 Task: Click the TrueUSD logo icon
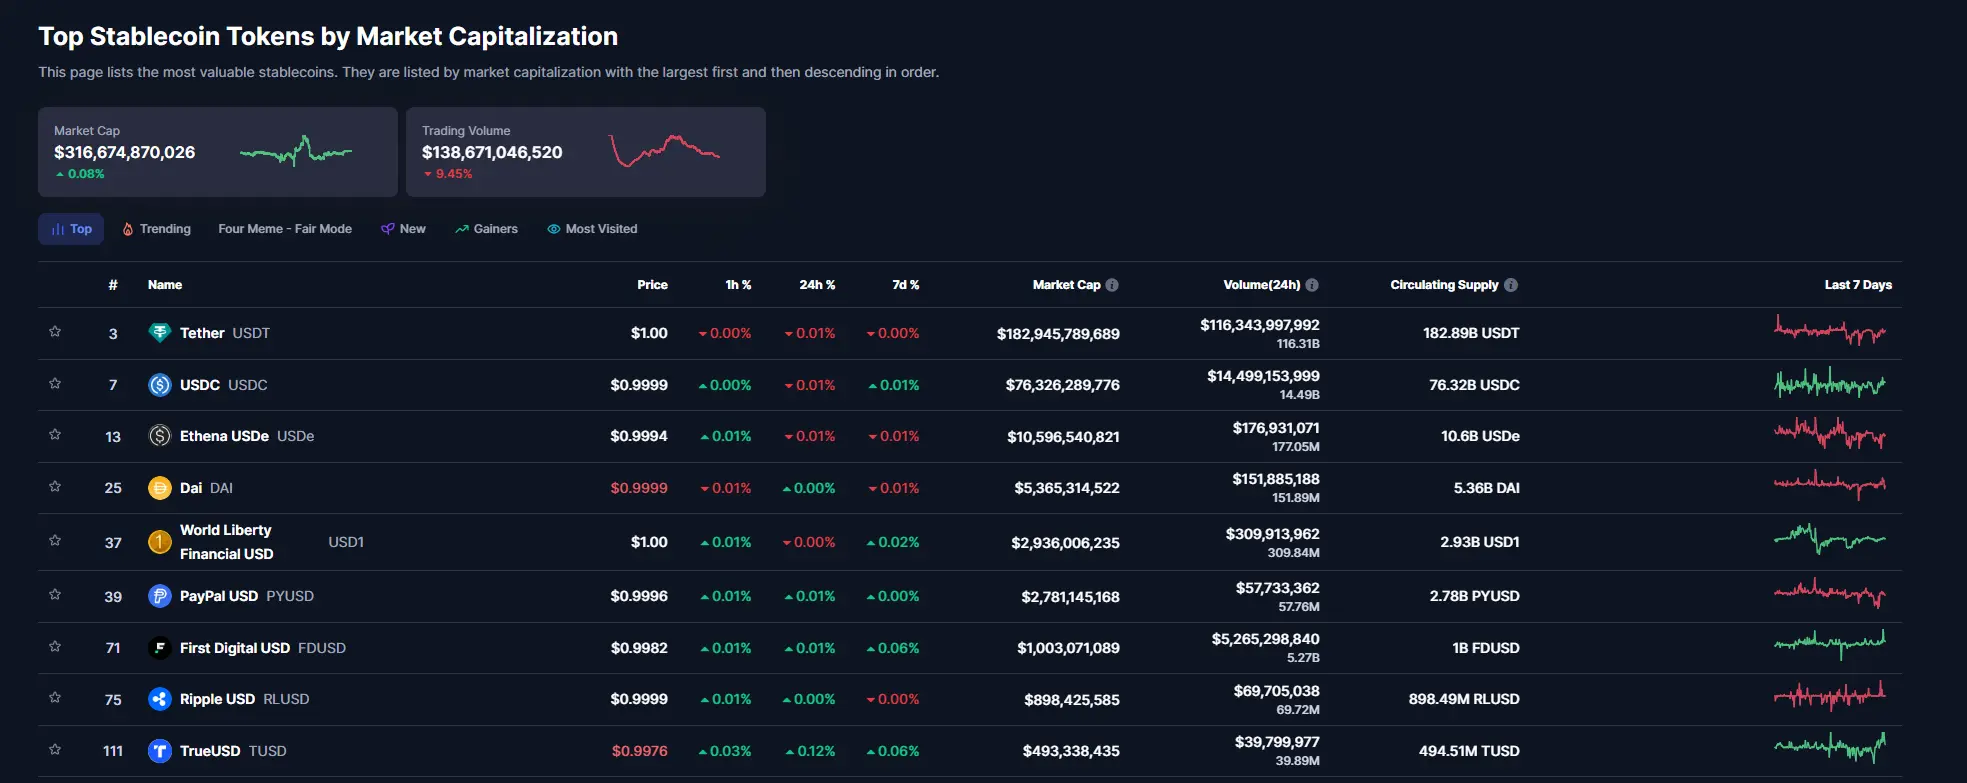coord(159,751)
